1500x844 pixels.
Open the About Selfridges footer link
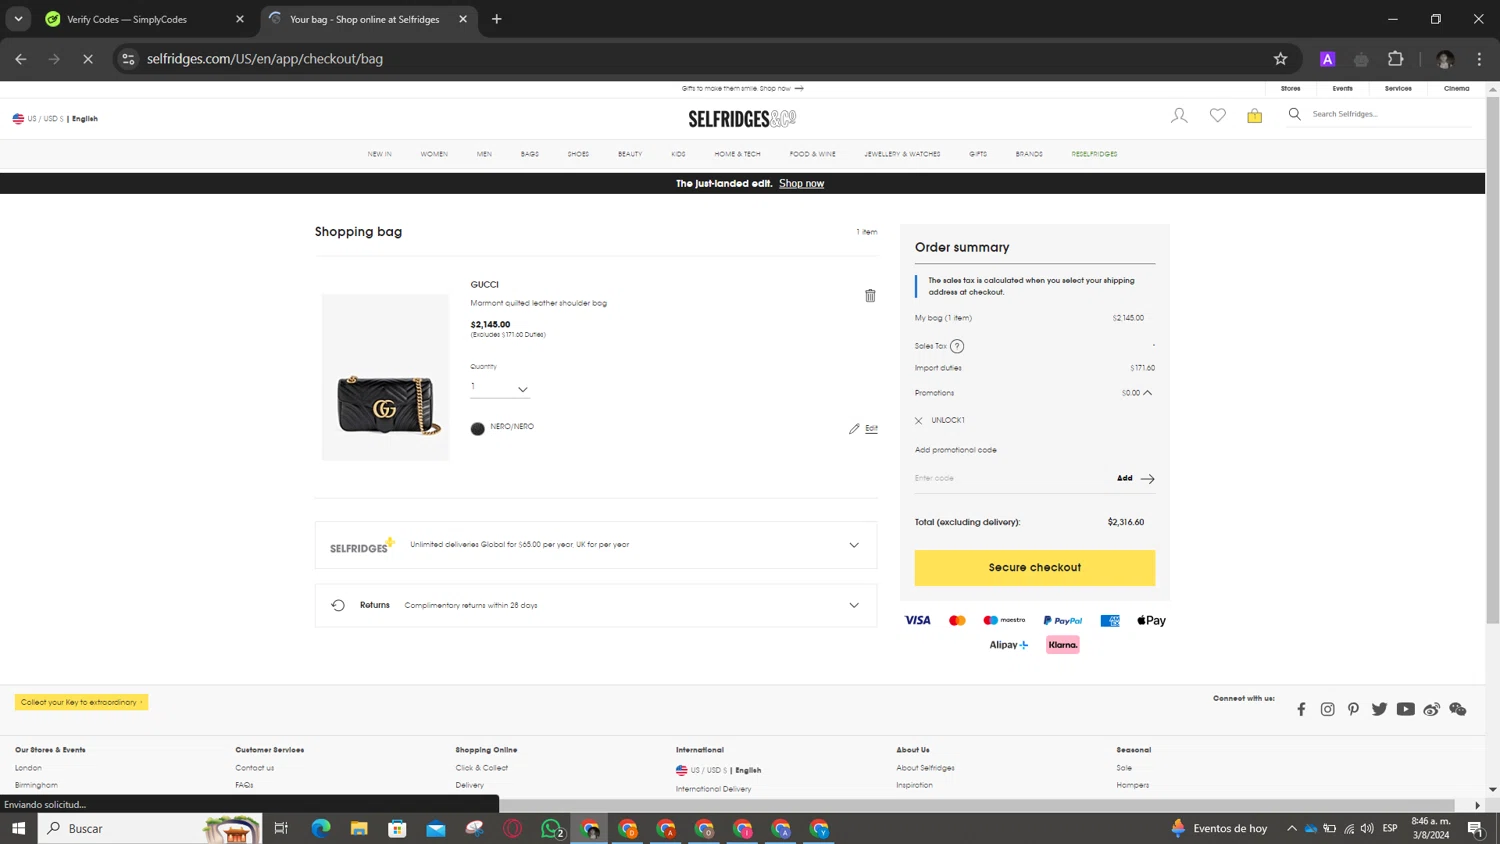coord(925,768)
